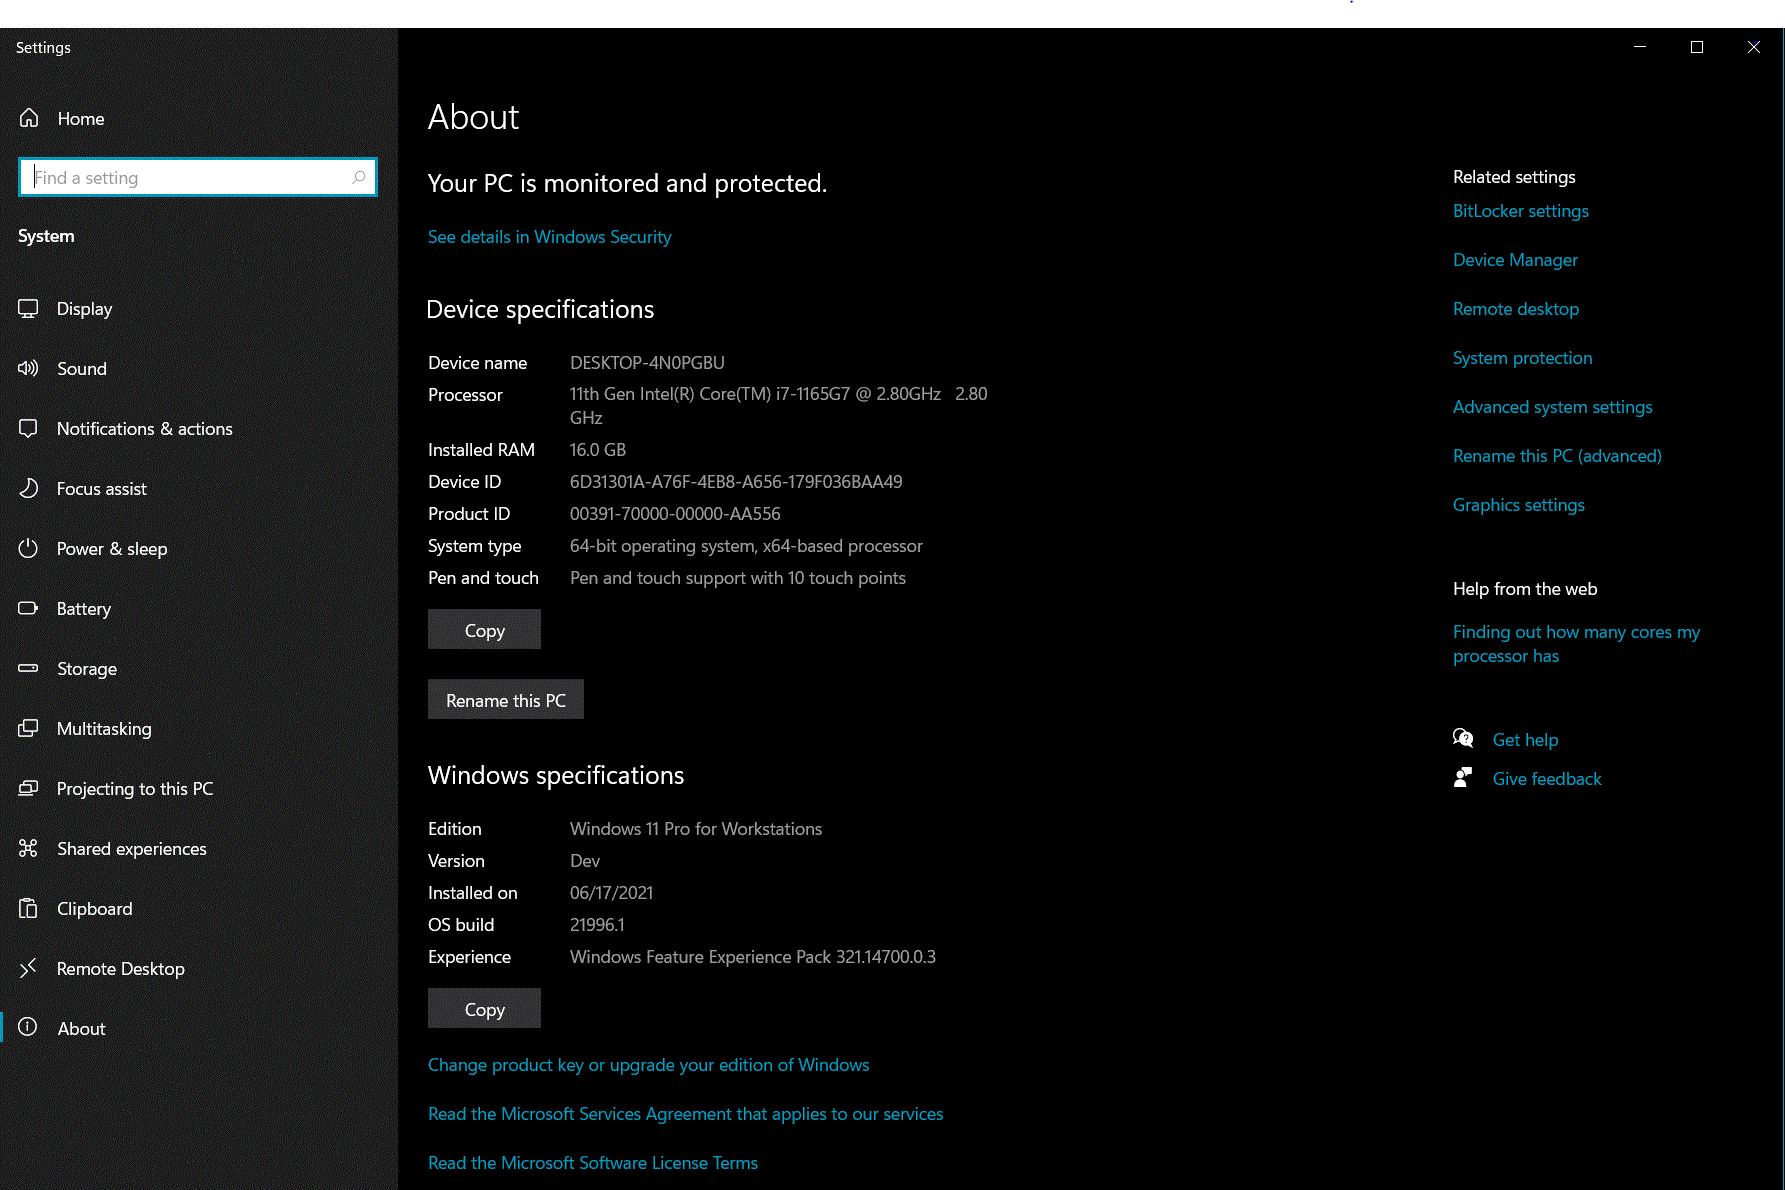Screen dimensions: 1785x1190
Task: Open Focus assist settings
Action: (x=199, y=489)
